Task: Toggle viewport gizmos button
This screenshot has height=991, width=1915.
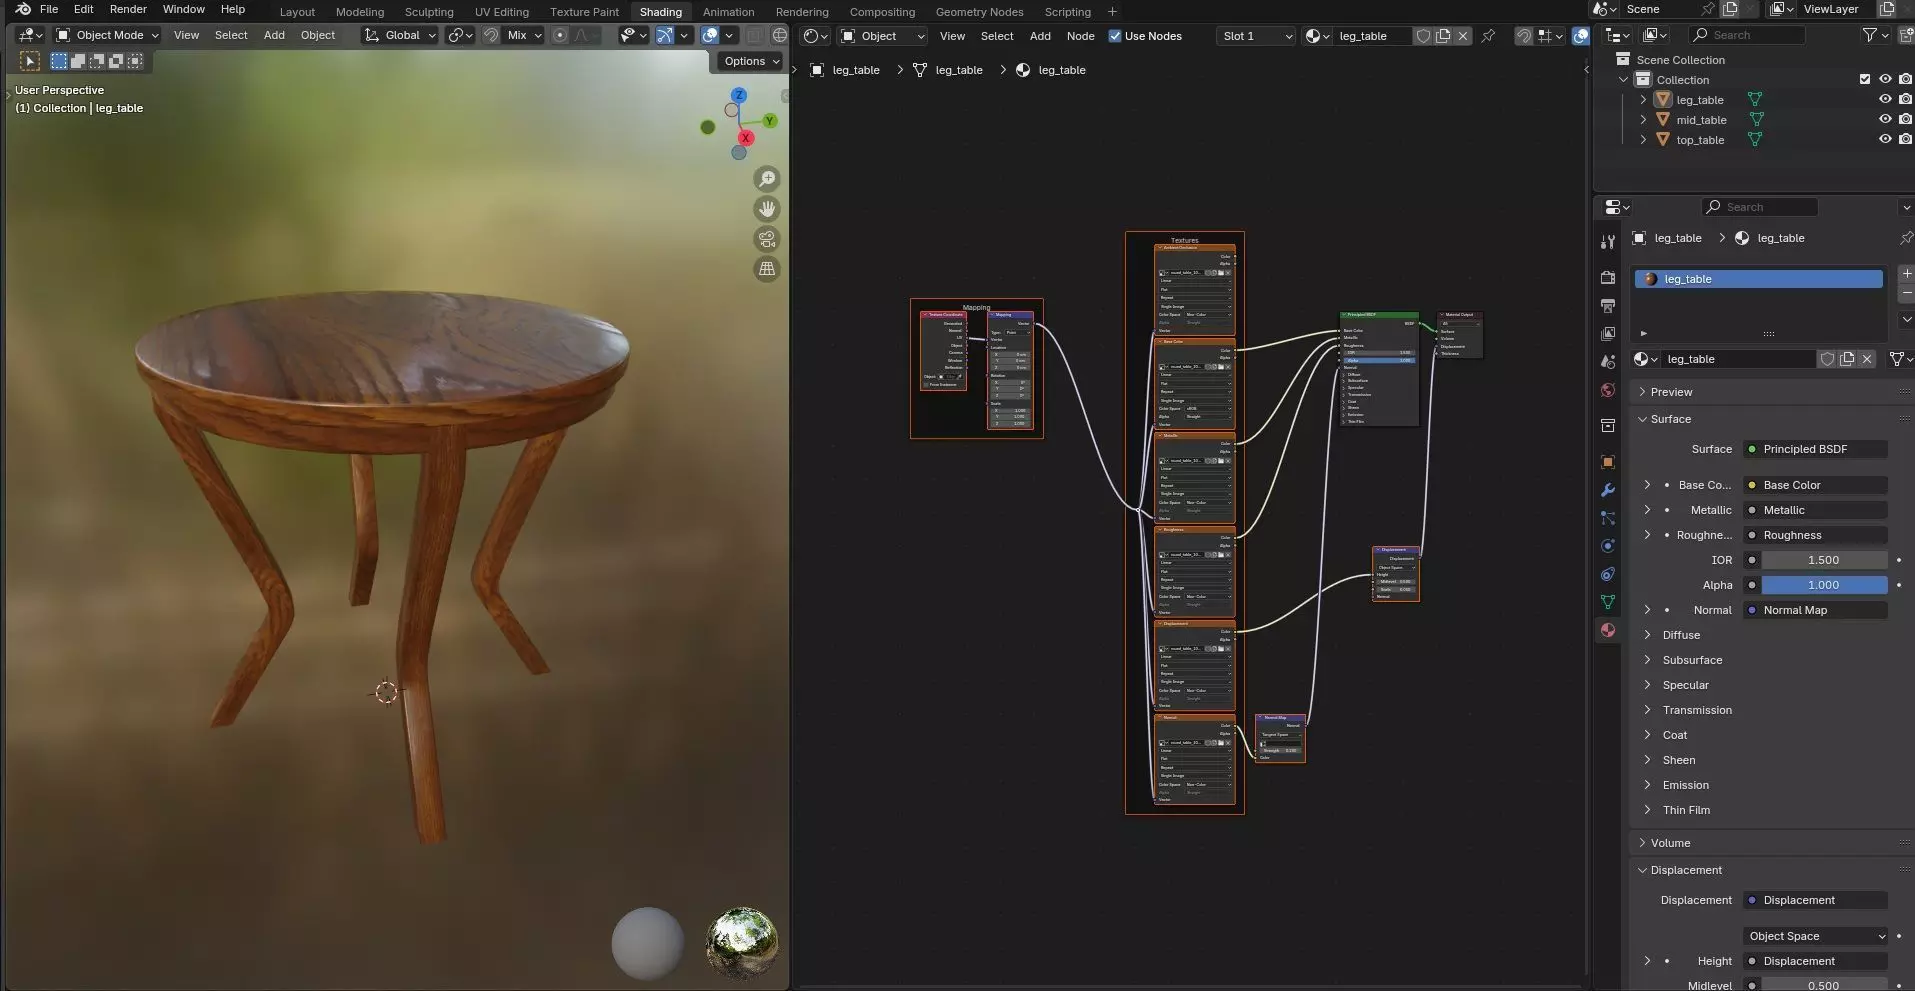Action: [665, 35]
